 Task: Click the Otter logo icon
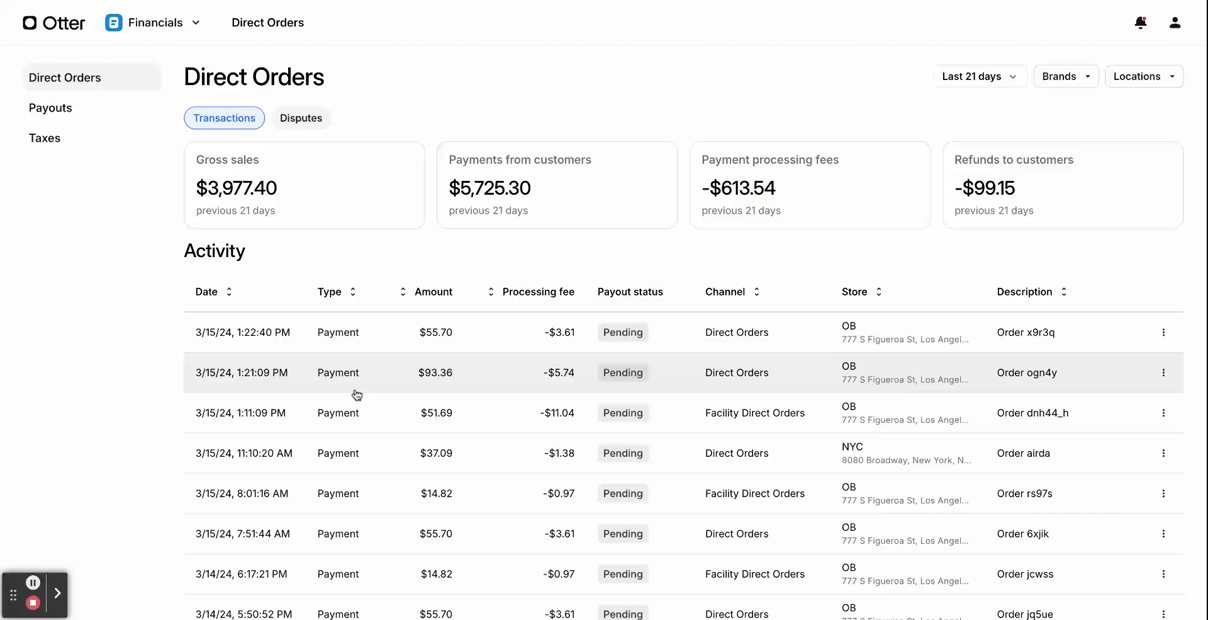(29, 22)
